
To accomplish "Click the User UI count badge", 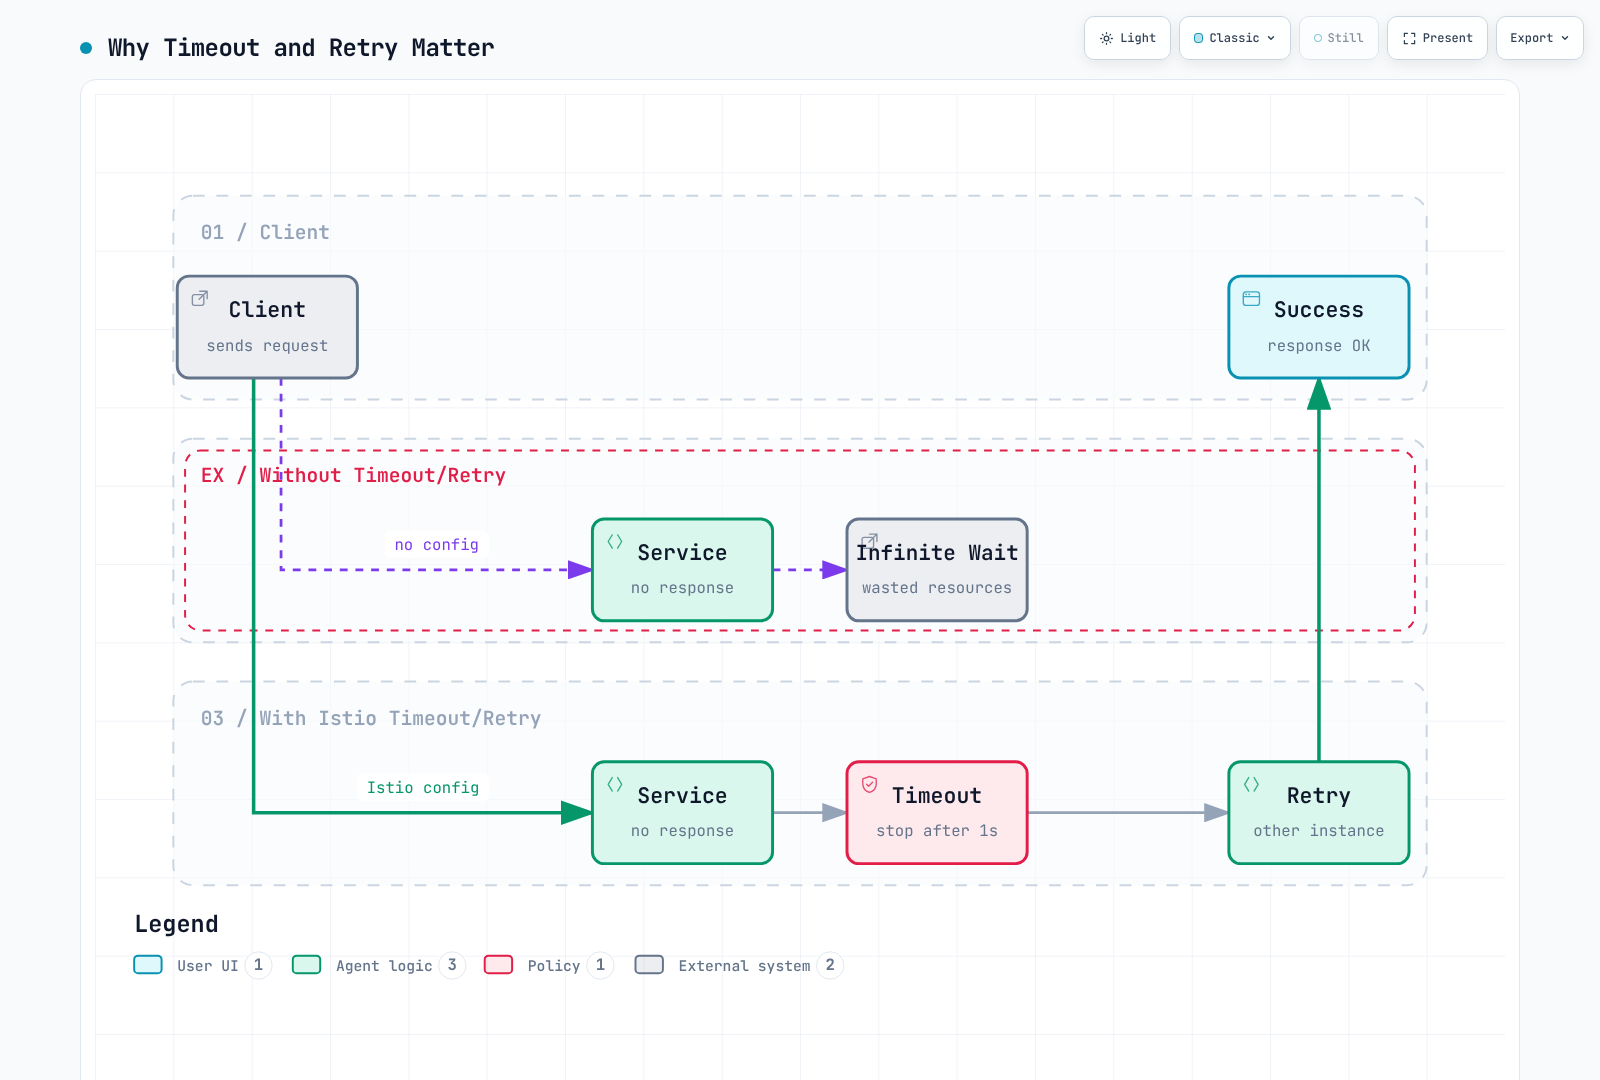I will (258, 965).
